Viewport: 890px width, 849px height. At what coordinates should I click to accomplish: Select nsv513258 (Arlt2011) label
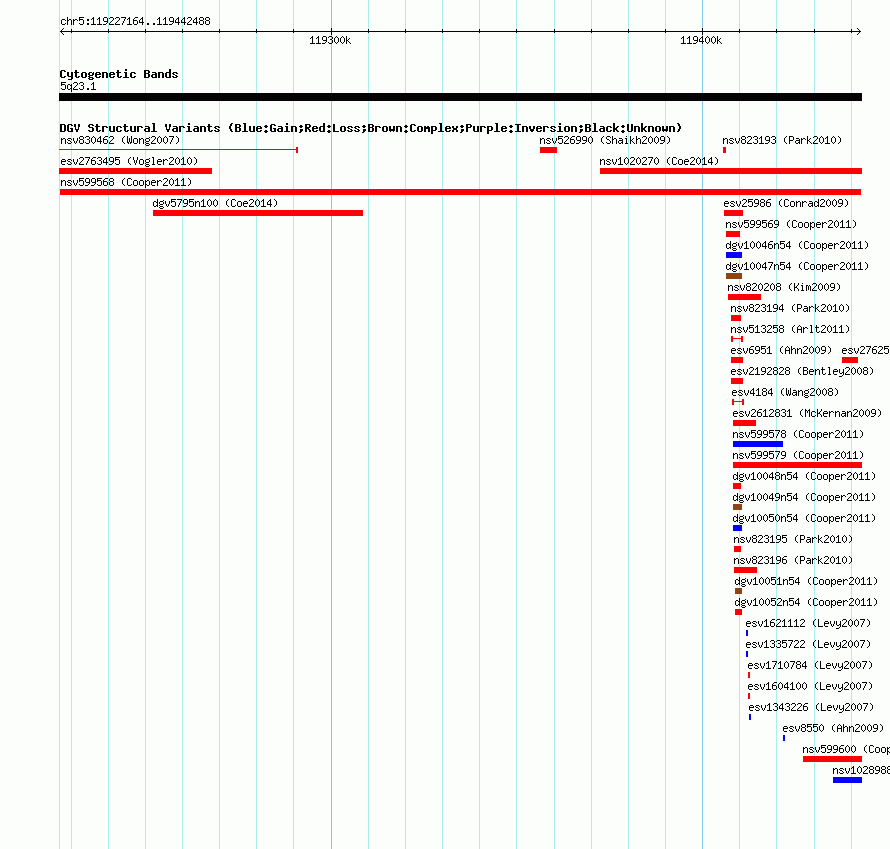pos(790,329)
